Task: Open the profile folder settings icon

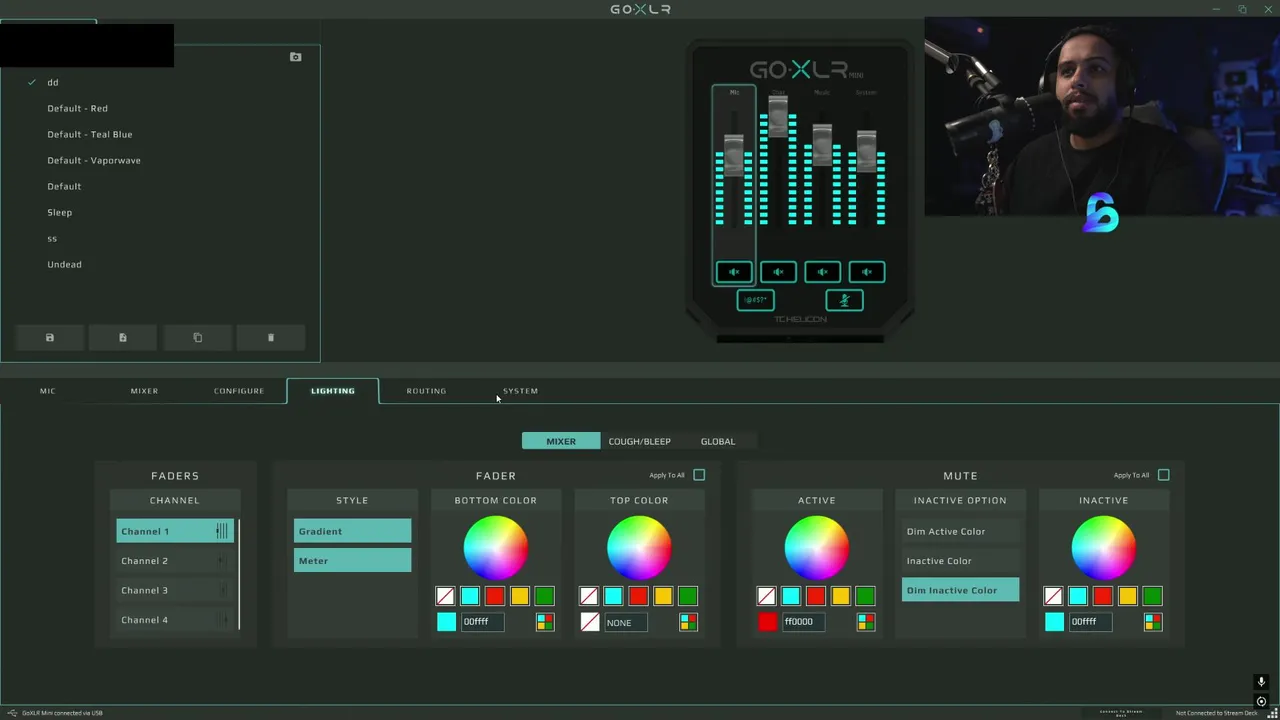Action: (295, 57)
